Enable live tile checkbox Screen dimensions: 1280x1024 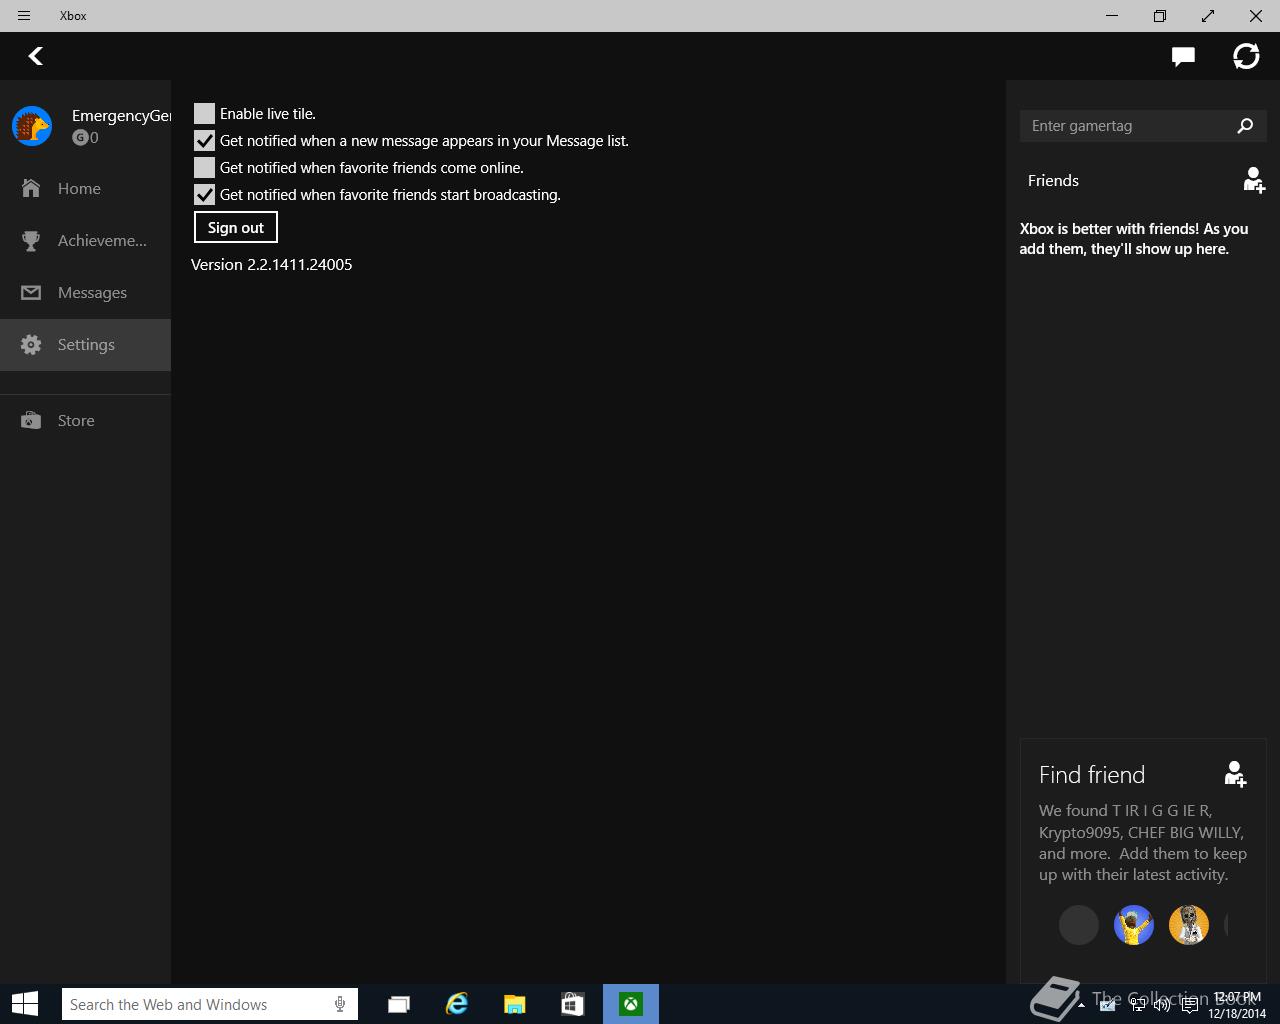tap(204, 114)
